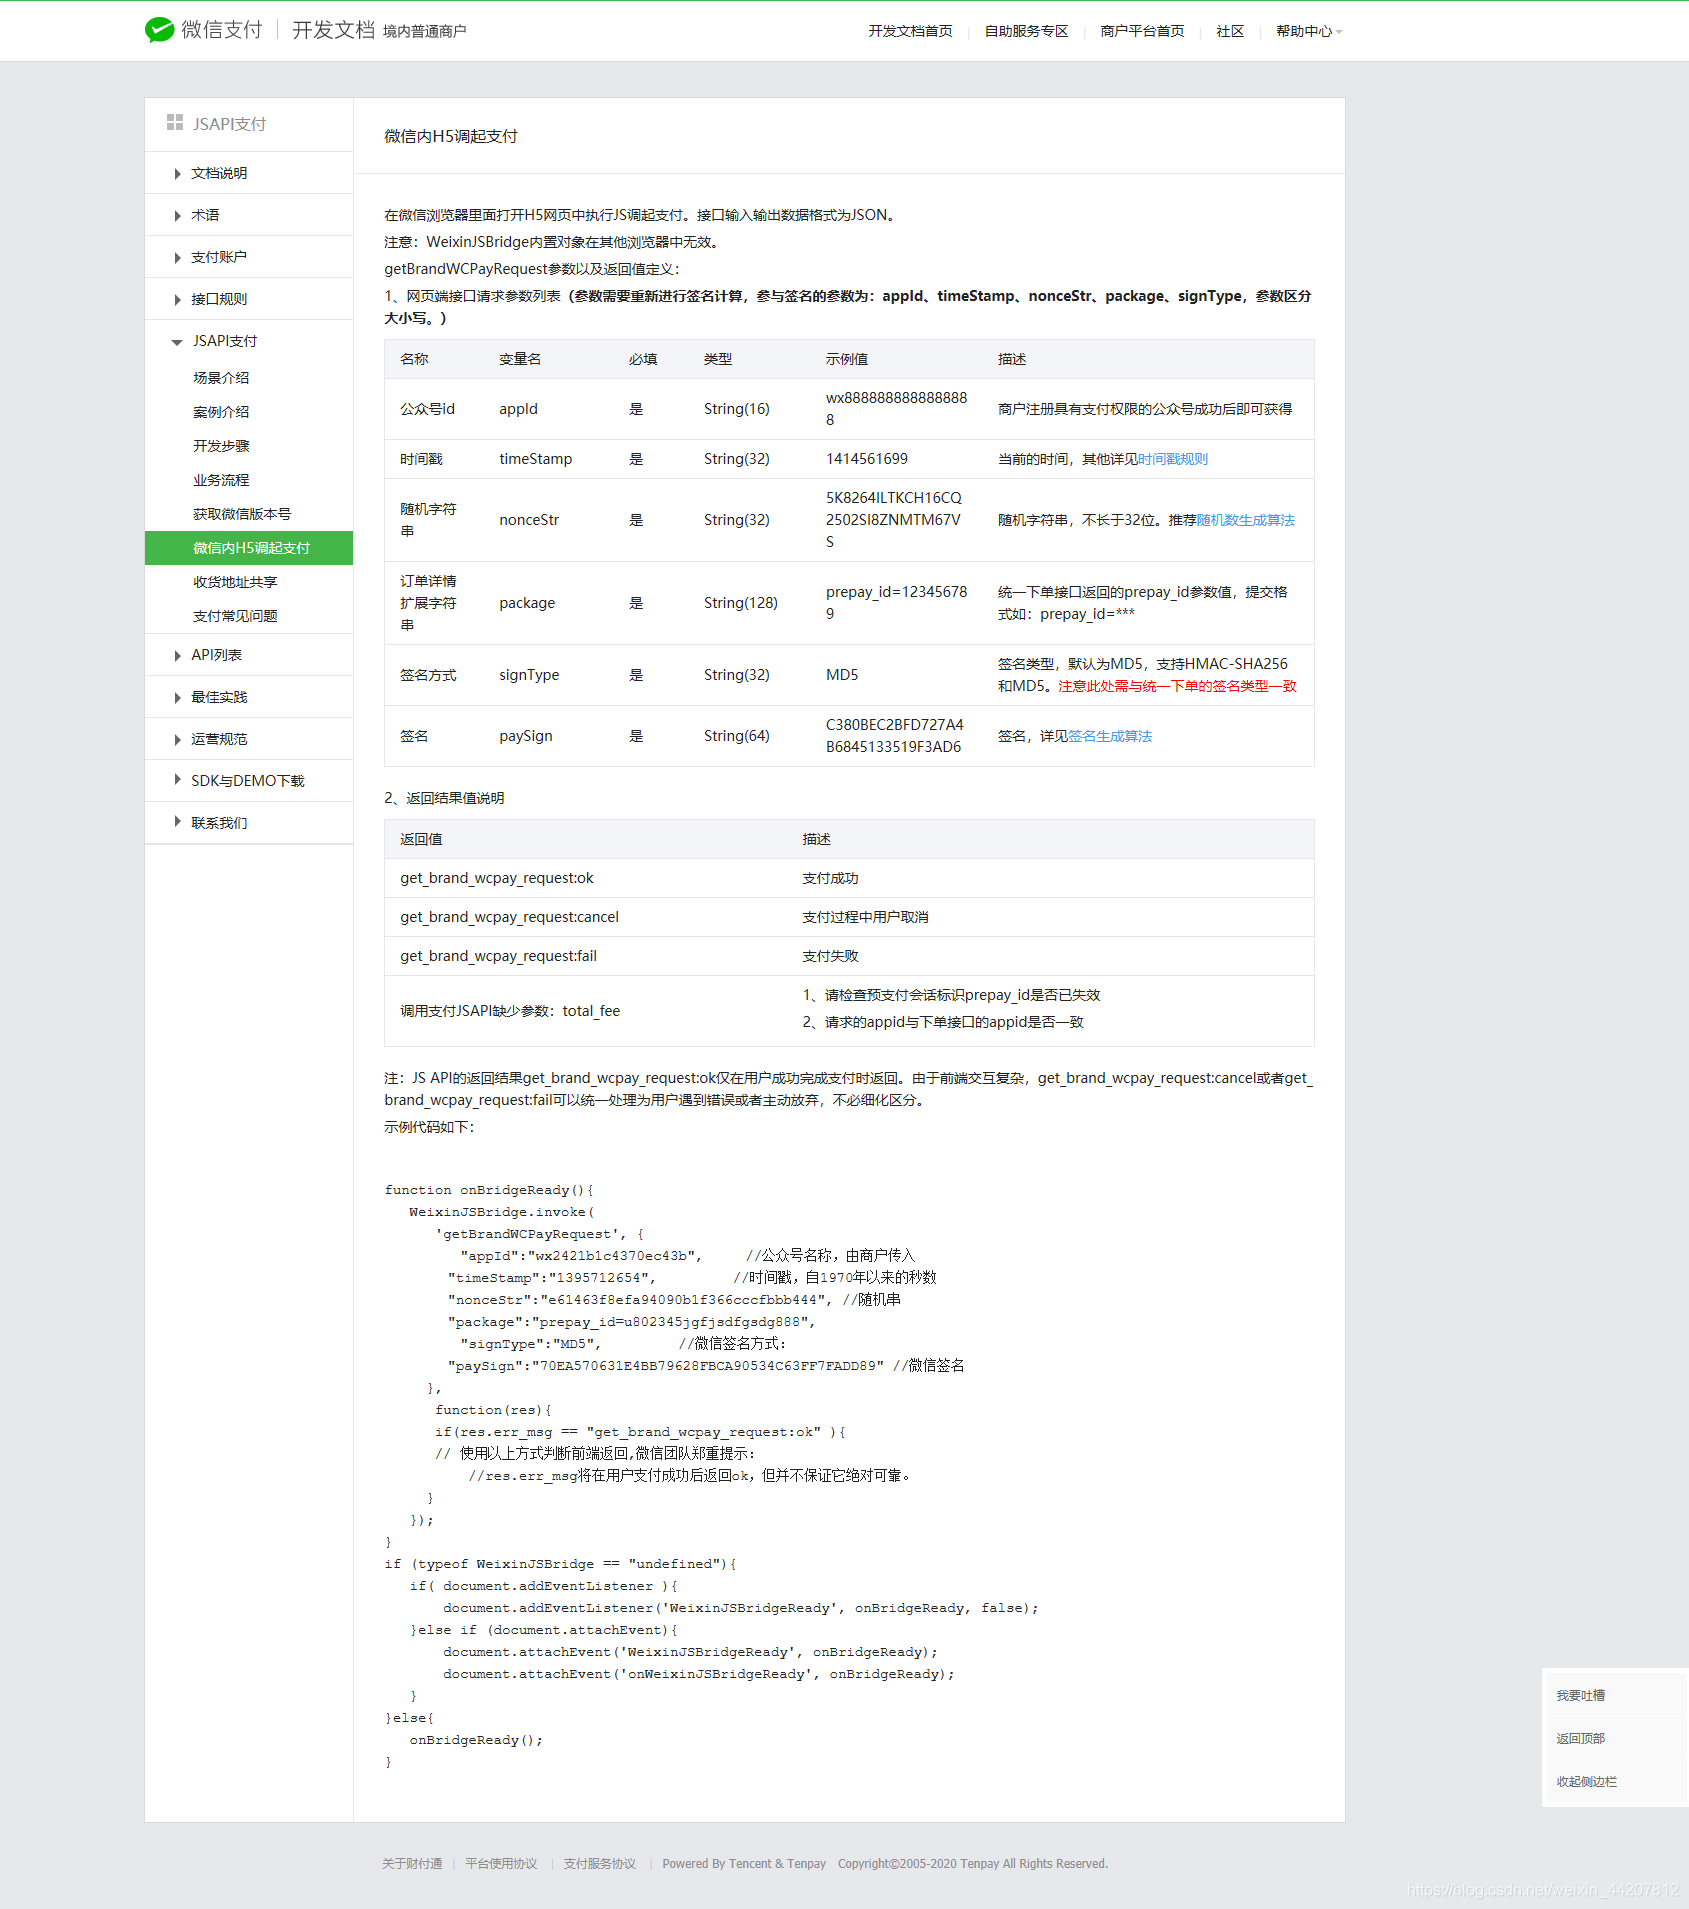Expand the 文档说明 section arrow
The width and height of the screenshot is (1689, 1909).
coord(177,174)
